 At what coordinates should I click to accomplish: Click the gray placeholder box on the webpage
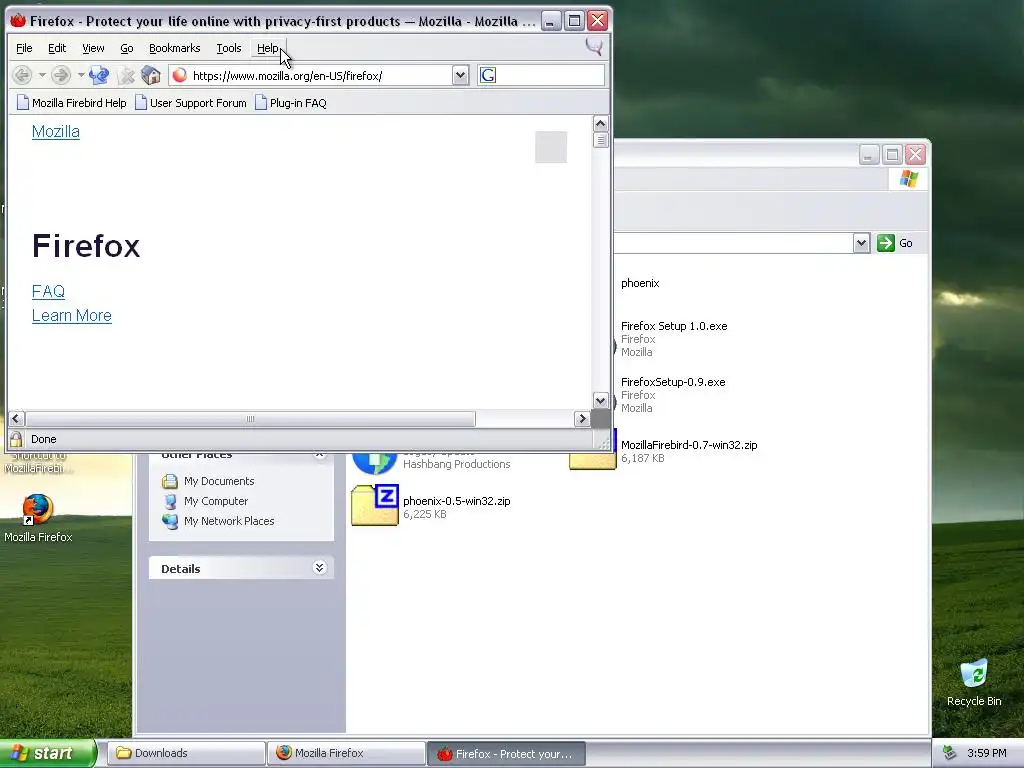tap(551, 147)
